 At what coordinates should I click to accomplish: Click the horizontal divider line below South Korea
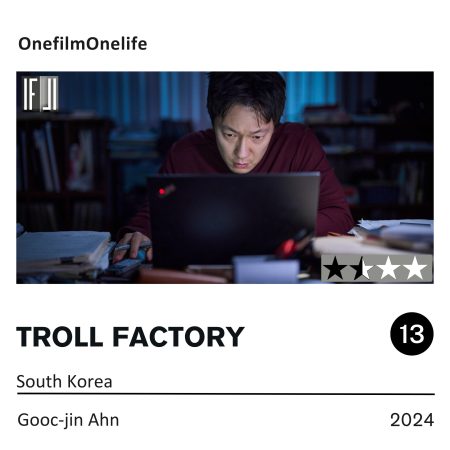tap(226, 394)
